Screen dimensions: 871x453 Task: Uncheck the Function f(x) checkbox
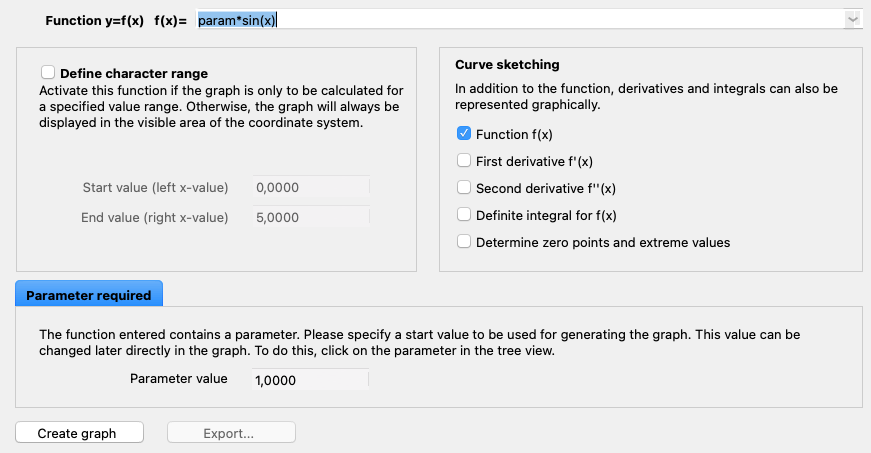(x=463, y=134)
